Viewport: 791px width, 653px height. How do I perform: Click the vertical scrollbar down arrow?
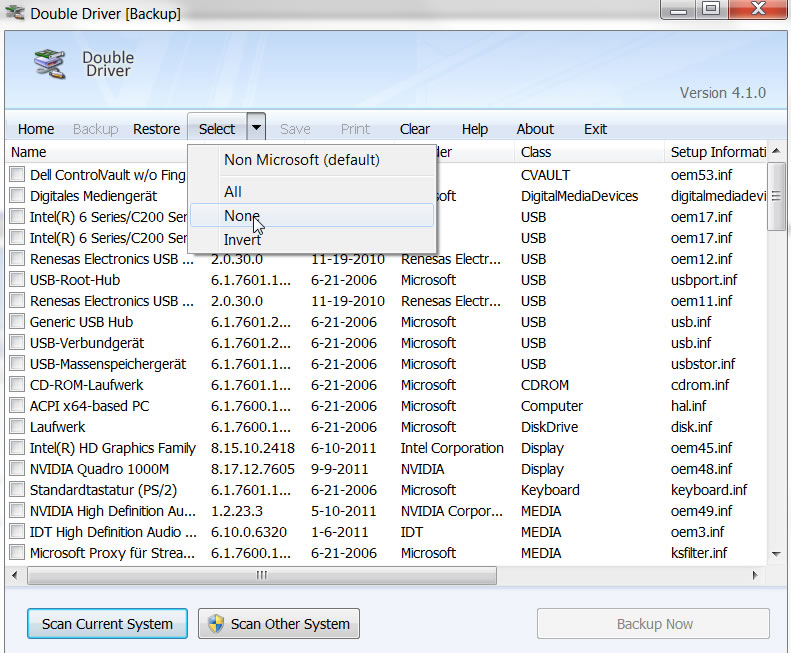777,554
